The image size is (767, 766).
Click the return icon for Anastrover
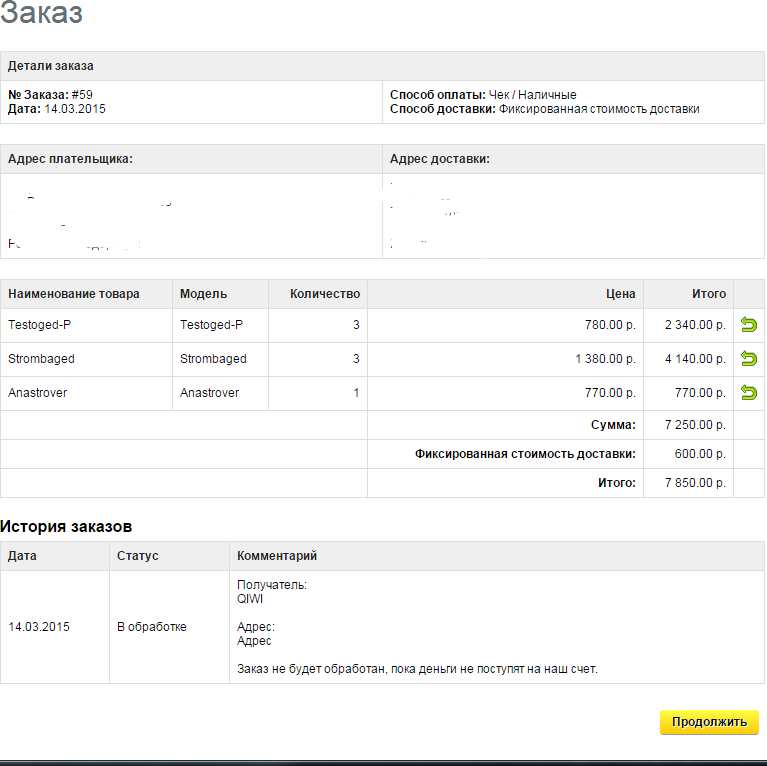click(x=748, y=393)
